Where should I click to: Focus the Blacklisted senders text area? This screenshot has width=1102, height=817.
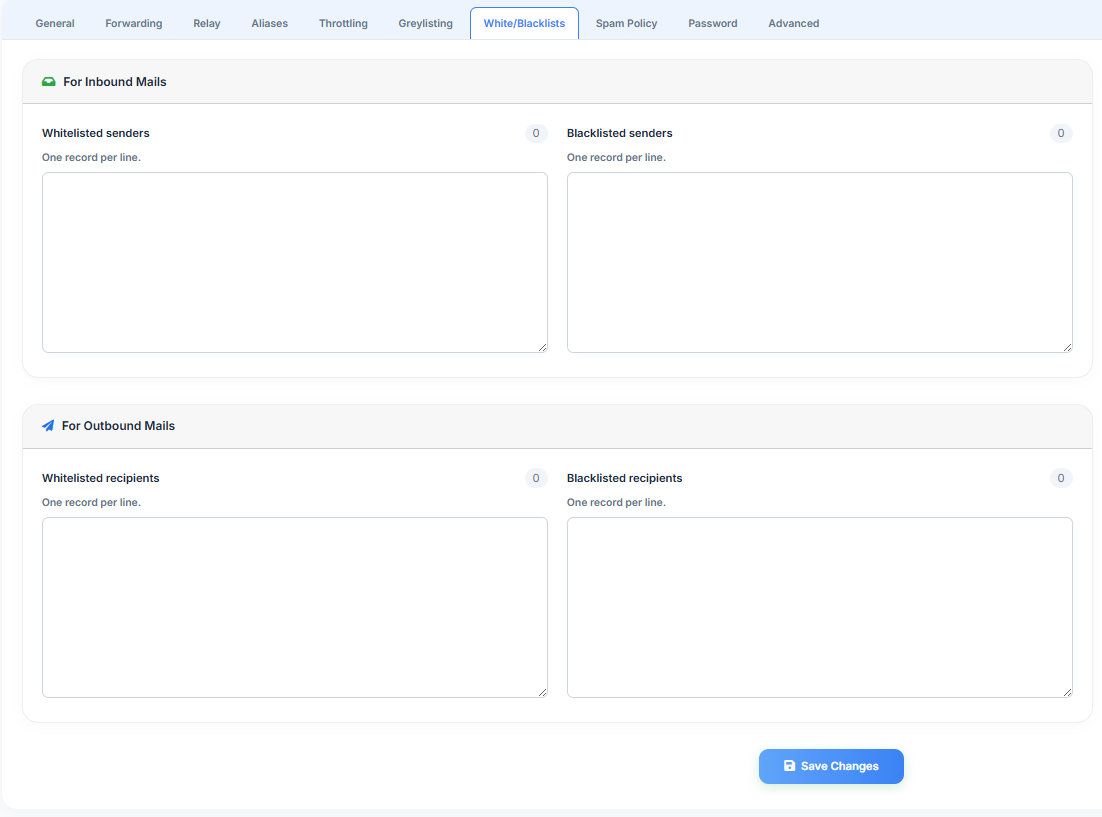(x=819, y=262)
